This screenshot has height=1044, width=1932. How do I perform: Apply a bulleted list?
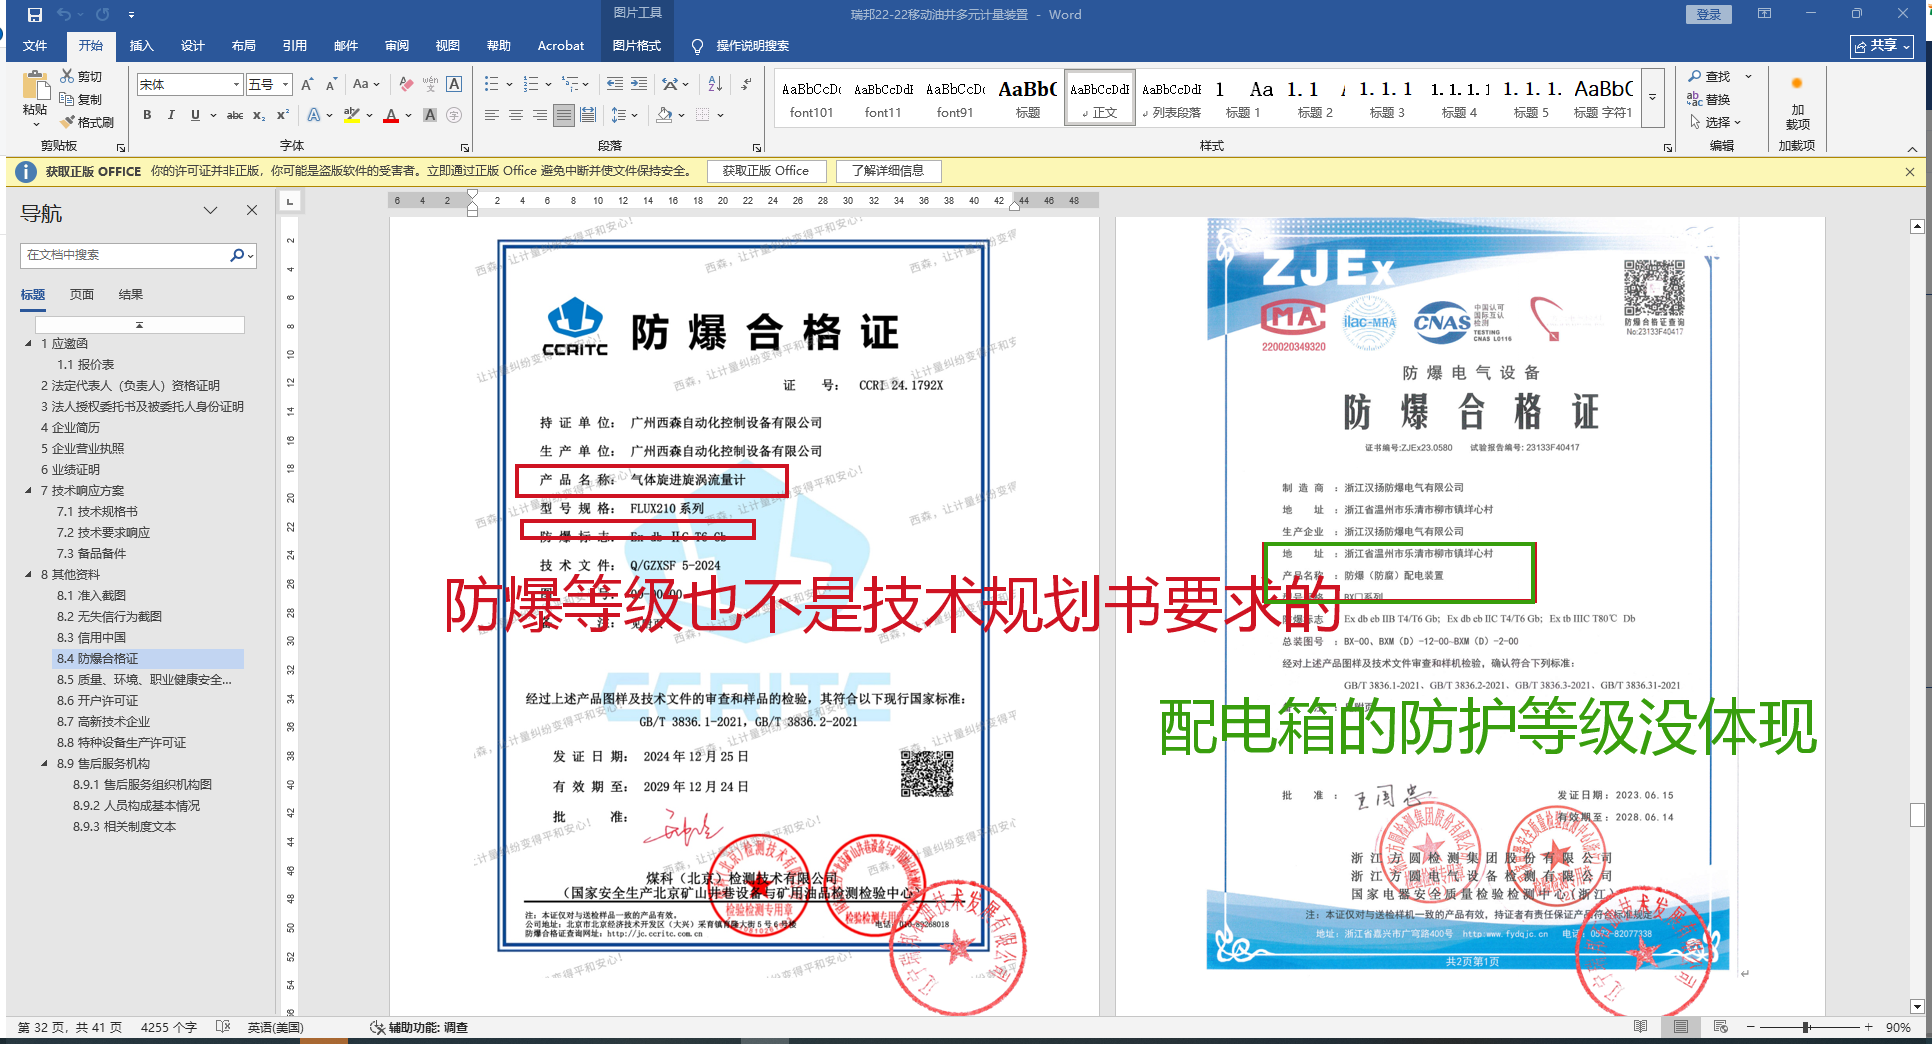[491, 85]
